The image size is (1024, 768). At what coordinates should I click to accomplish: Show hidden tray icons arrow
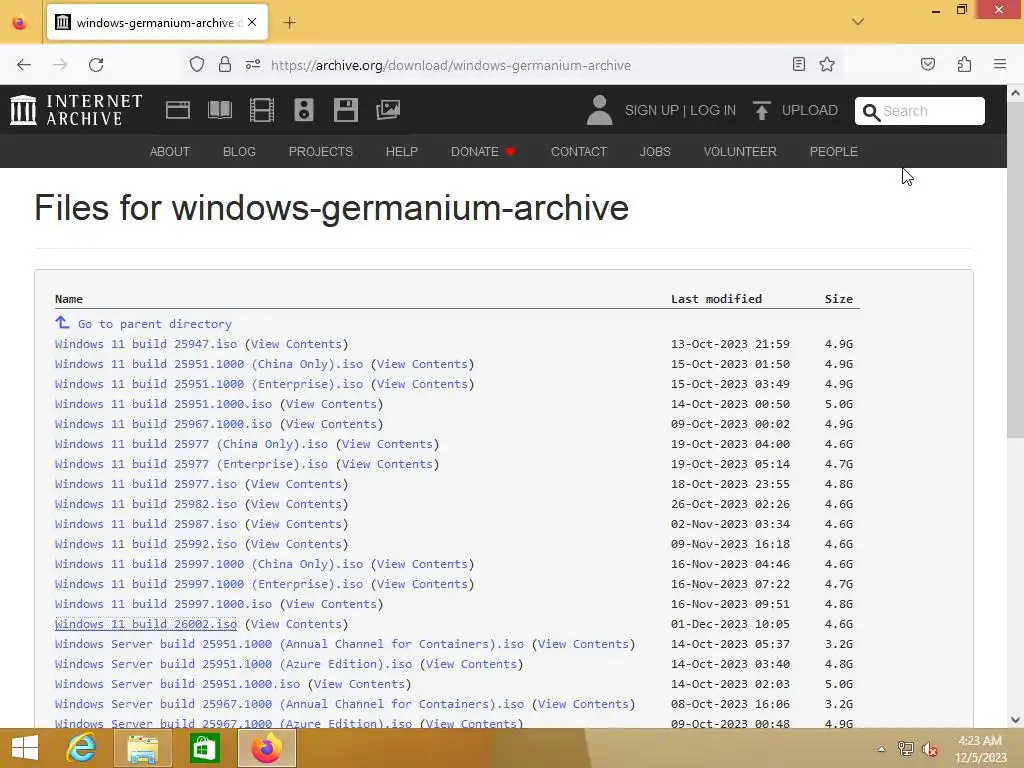(881, 749)
